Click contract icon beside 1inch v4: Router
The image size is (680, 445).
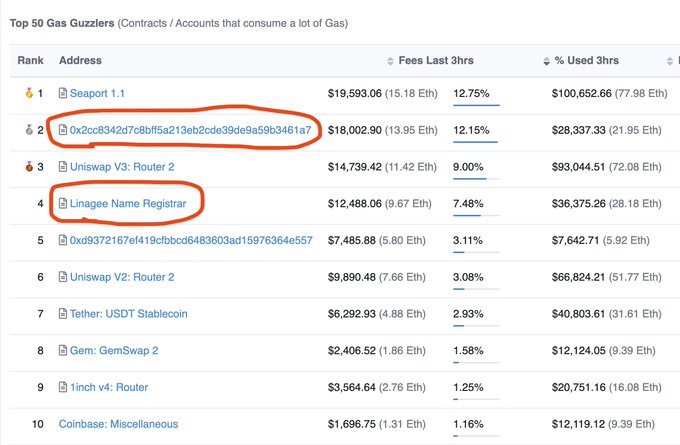tap(63, 387)
